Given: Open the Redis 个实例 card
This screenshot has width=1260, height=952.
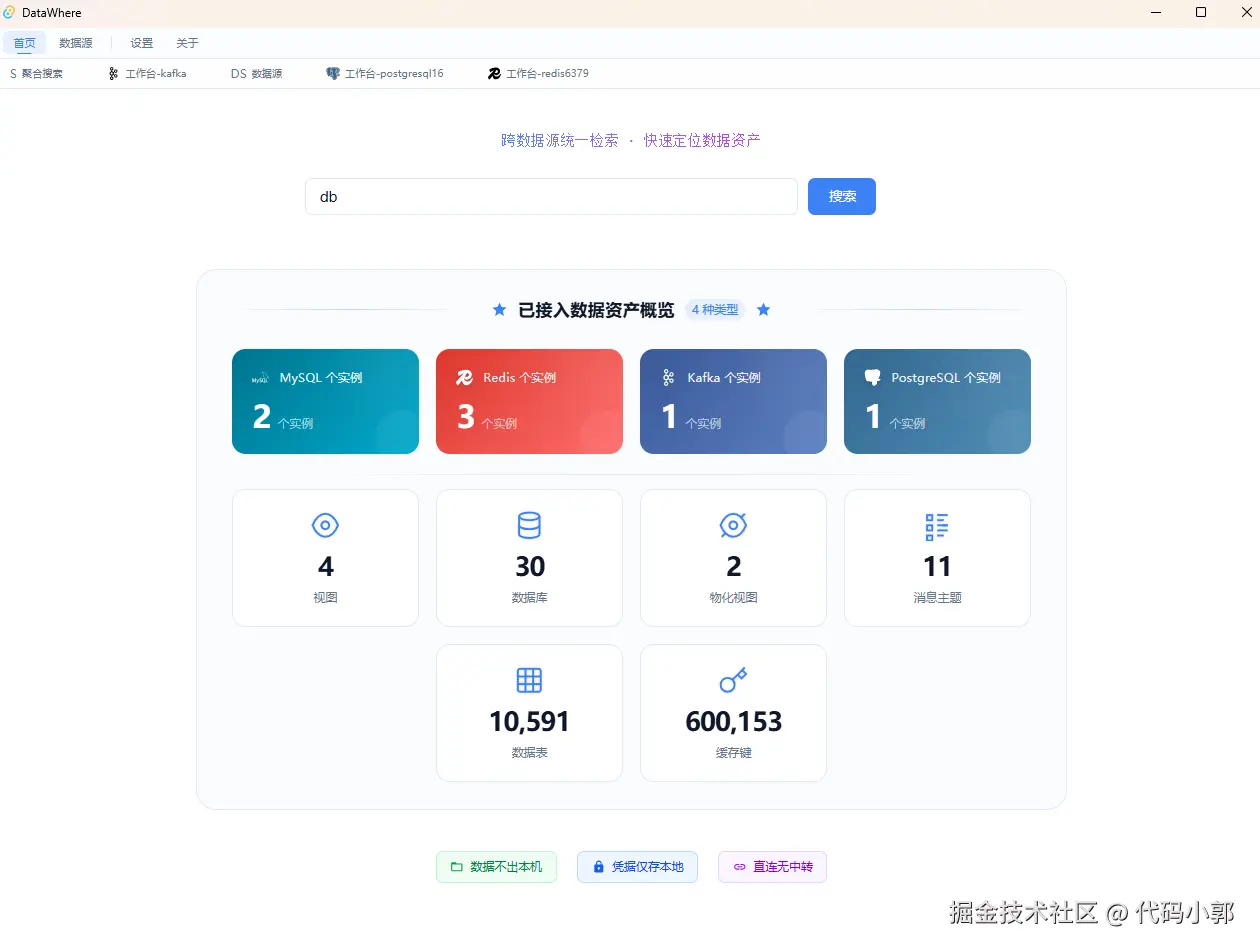Looking at the screenshot, I should point(529,401).
